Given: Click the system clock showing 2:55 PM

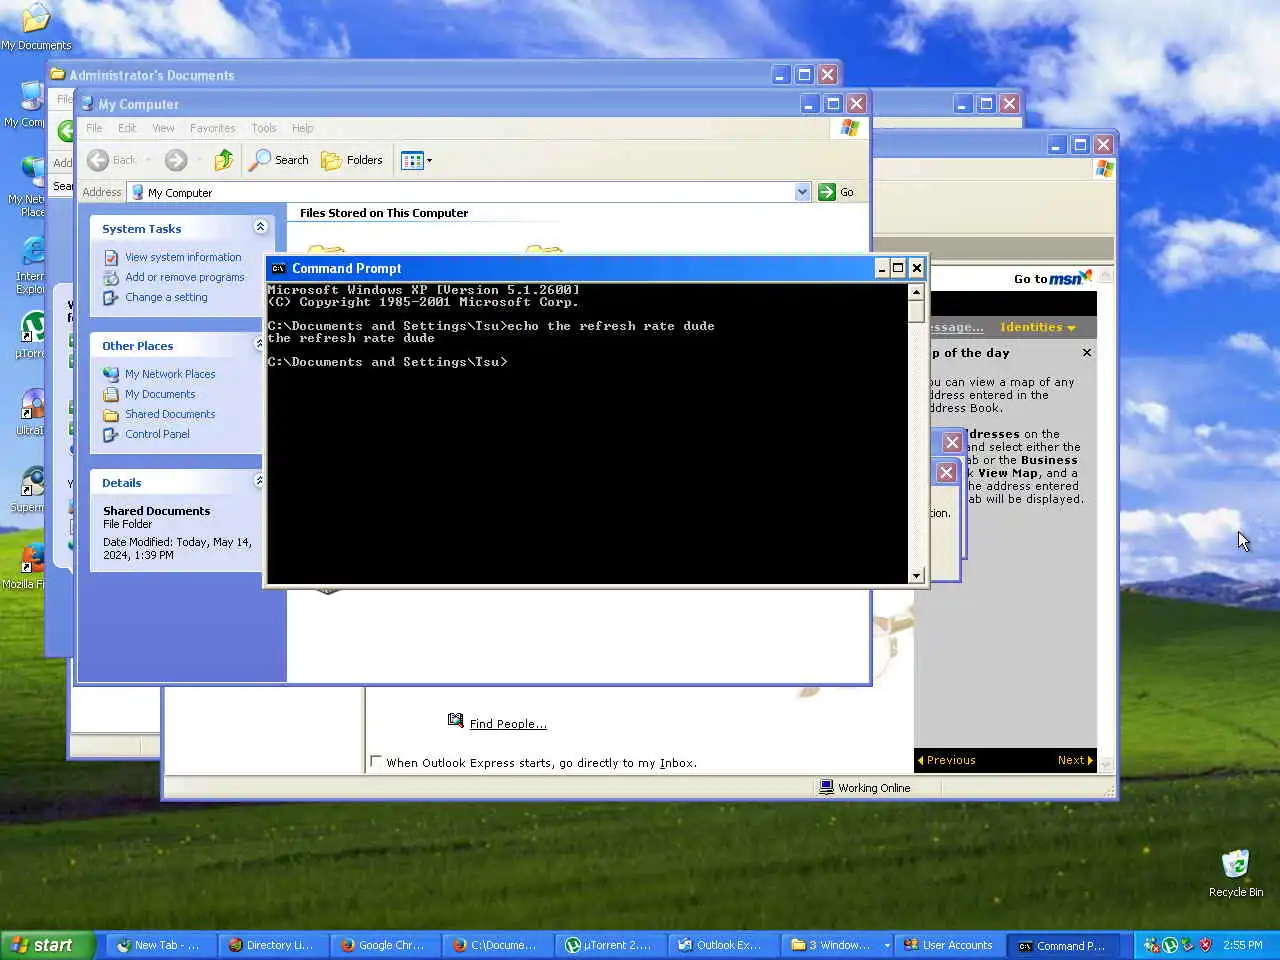Looking at the screenshot, I should coord(1243,945).
